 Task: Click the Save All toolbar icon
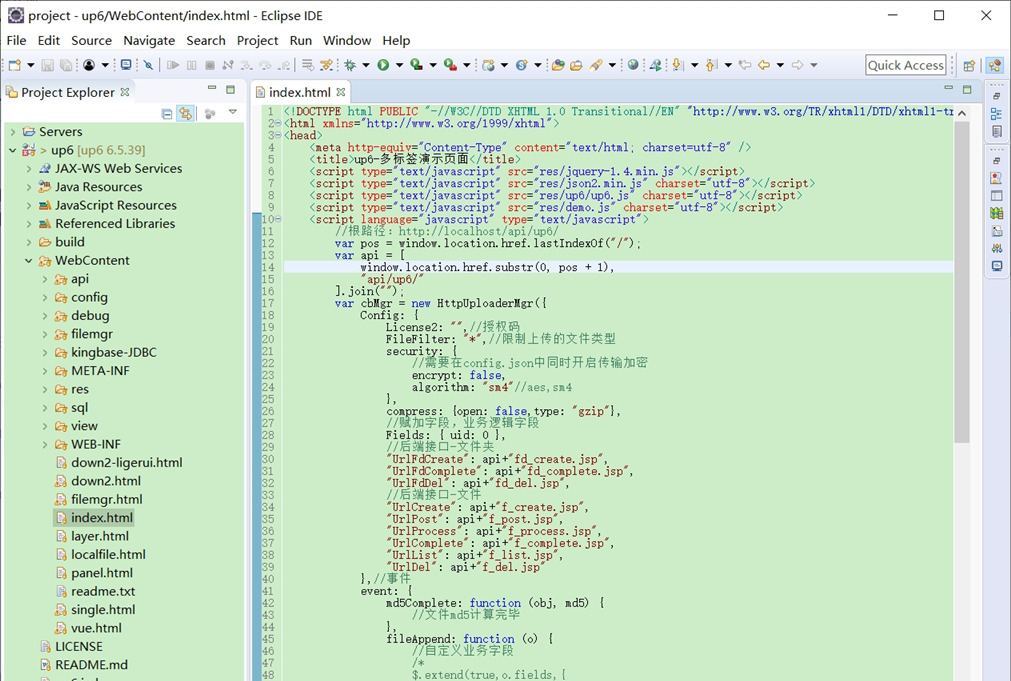pos(66,65)
